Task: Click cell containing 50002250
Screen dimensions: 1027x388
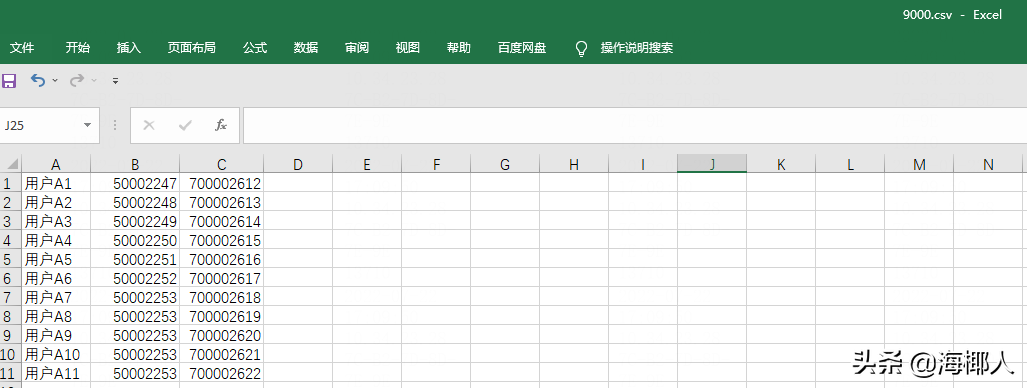Action: click(x=135, y=241)
